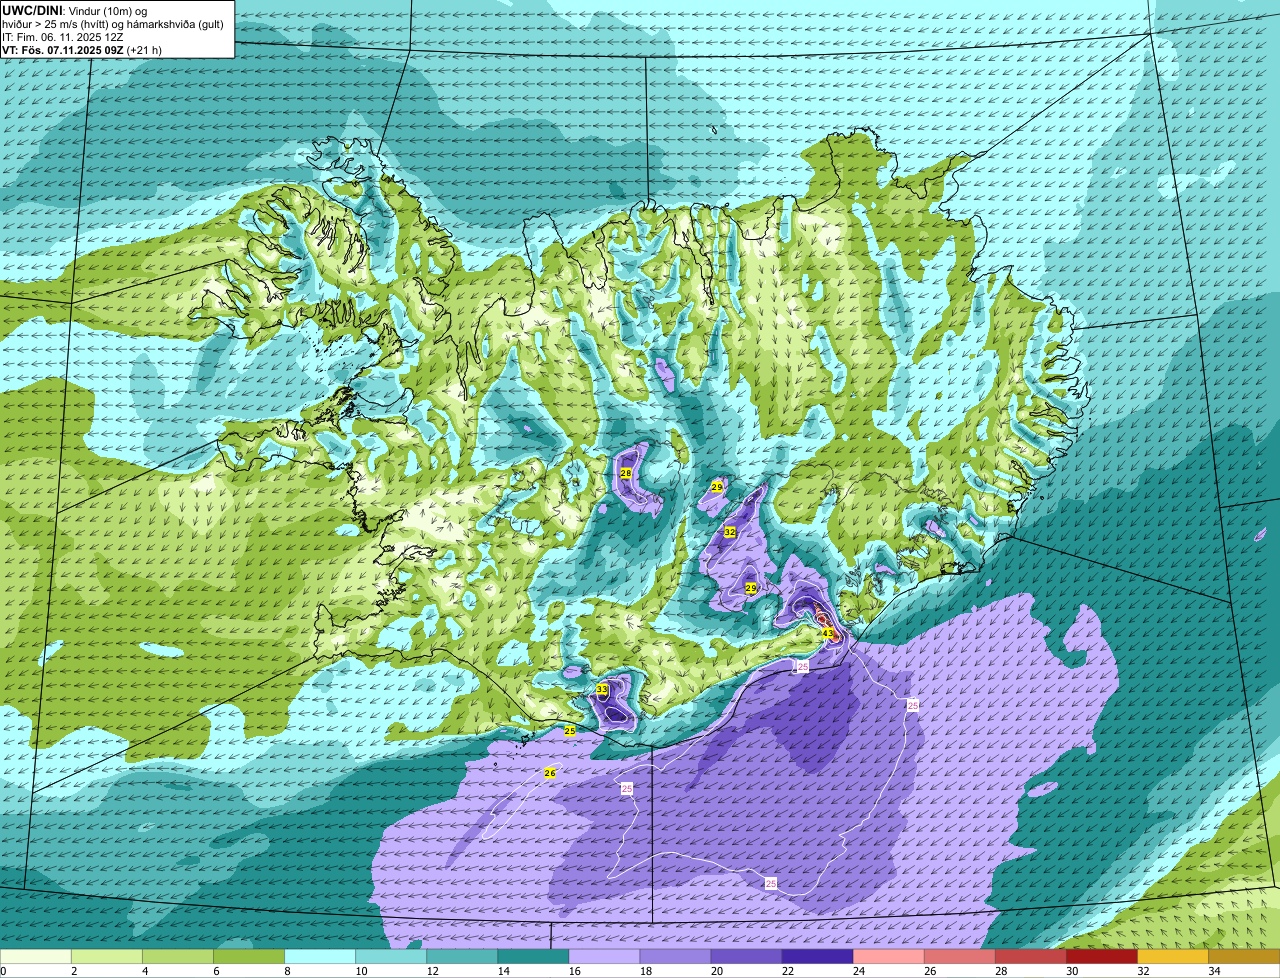Screen dimensions: 1280x978
Task: Click the medium violet 20–22 legend swatch
Action: tap(747, 956)
